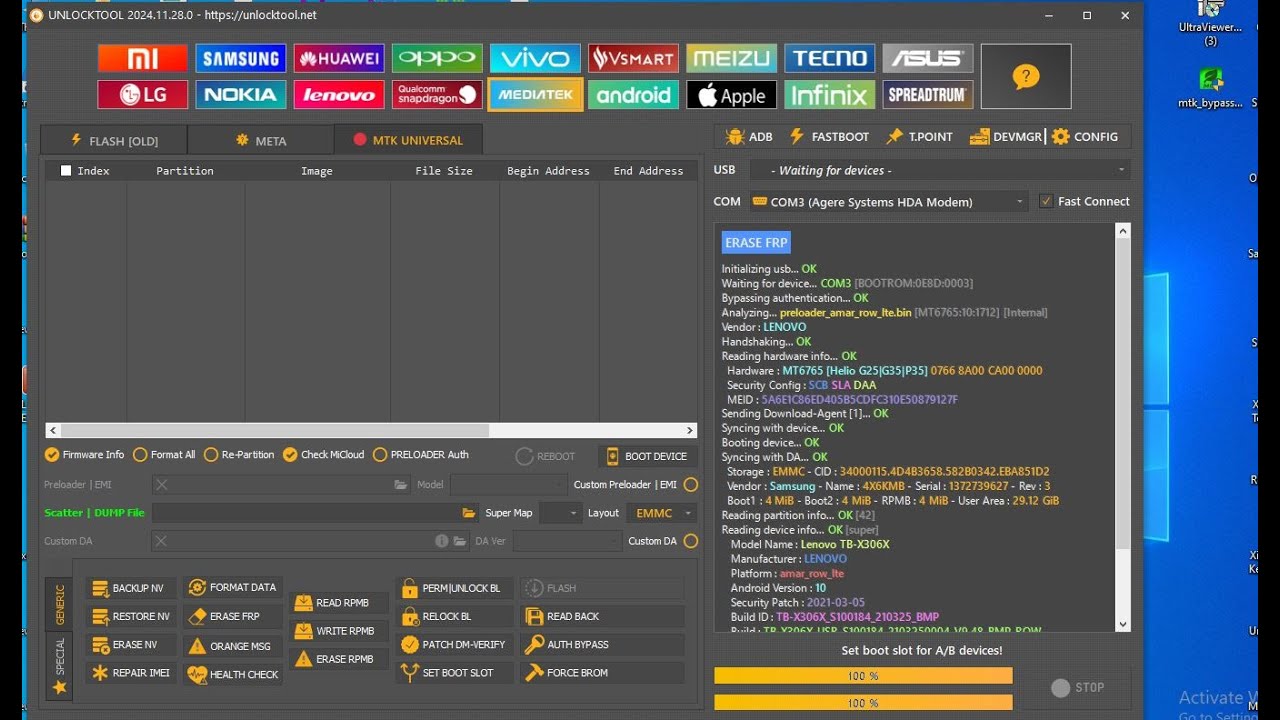Choose the Samsung brand tile

[241, 58]
